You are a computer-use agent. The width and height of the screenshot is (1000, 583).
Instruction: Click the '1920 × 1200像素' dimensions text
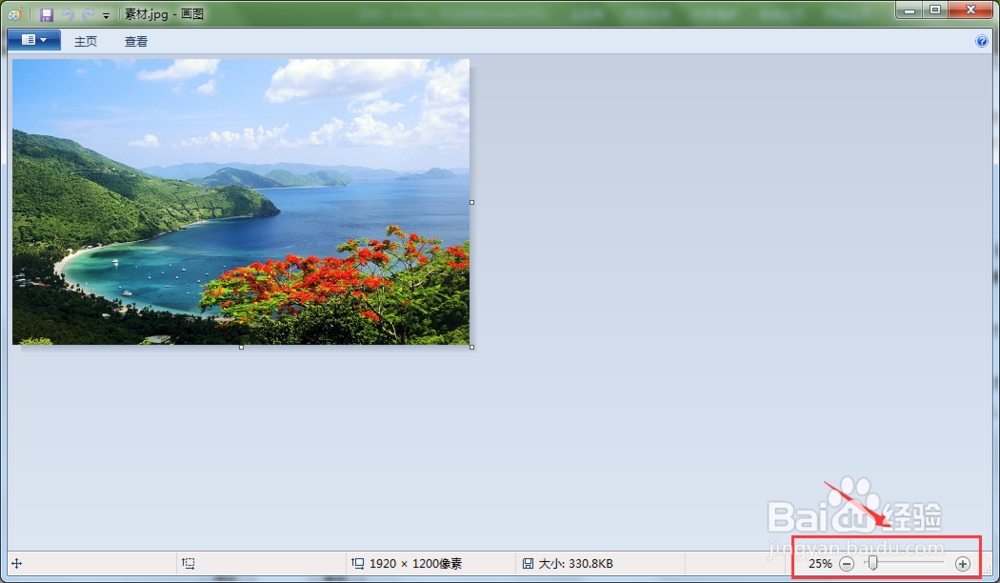(x=416, y=564)
